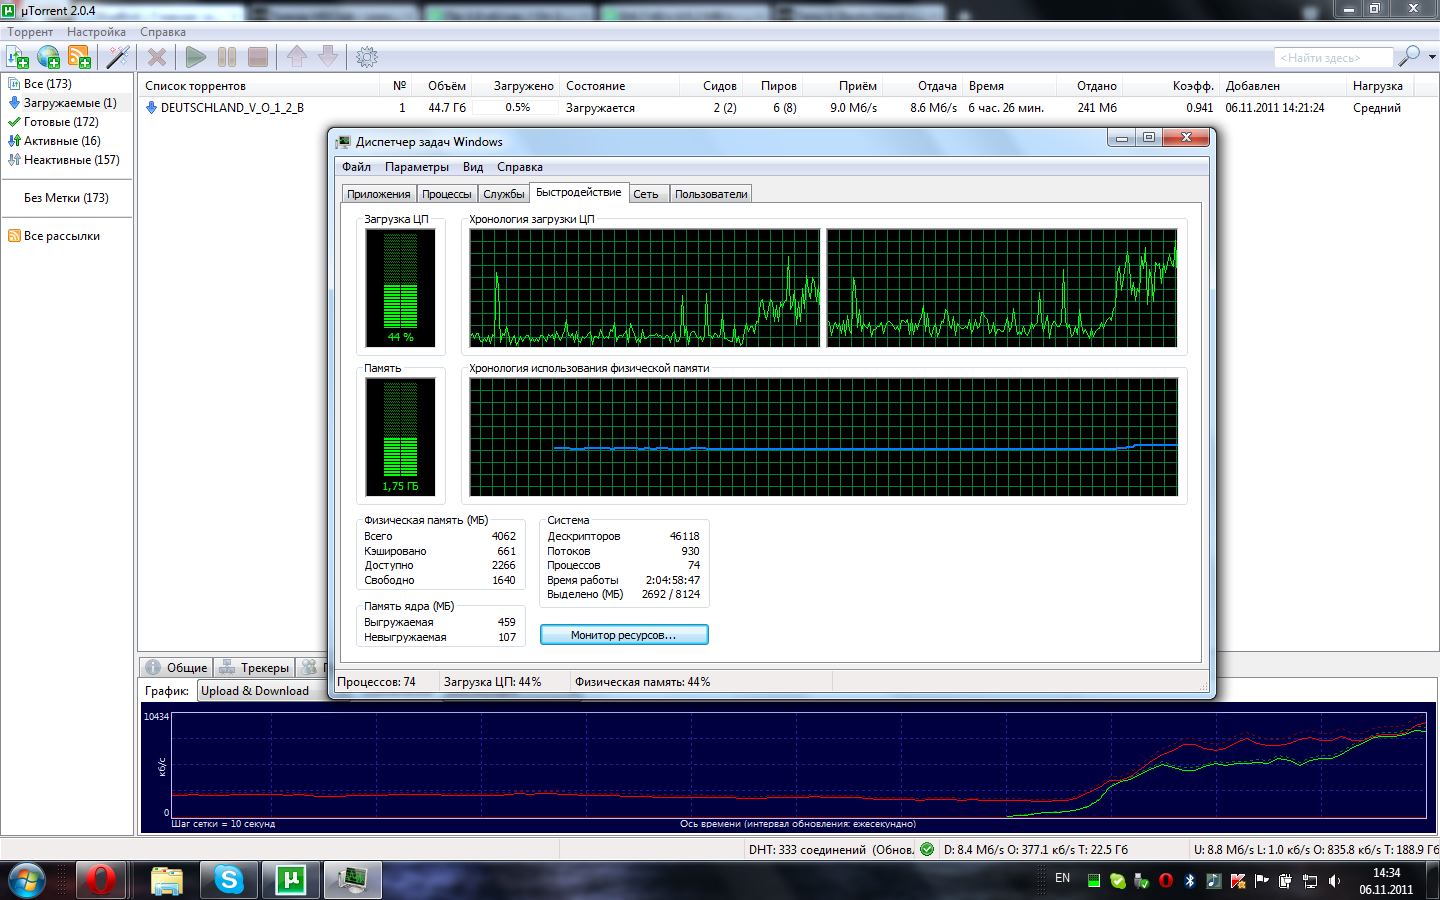The height and width of the screenshot is (900, 1440).
Task: Click the Add Torrent toolbar icon
Action: 18,57
